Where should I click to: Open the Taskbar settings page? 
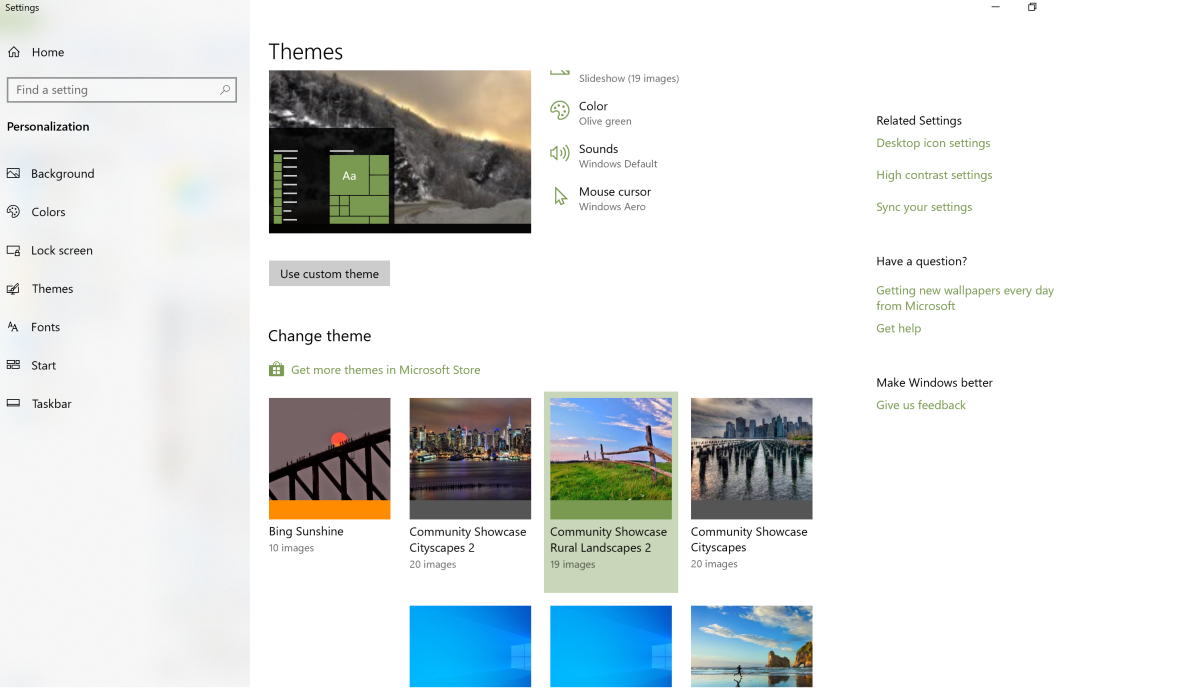pos(51,404)
